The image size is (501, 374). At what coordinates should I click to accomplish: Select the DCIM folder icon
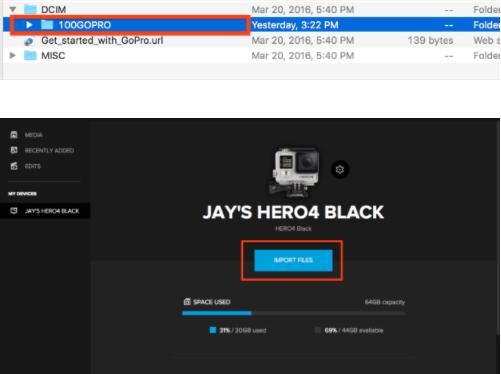(x=30, y=9)
